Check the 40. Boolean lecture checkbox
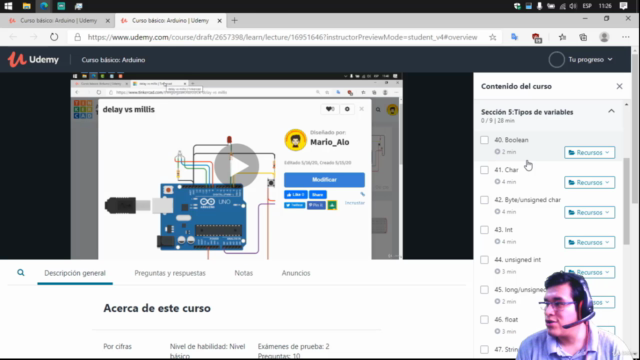Screen dimensions: 640x360 [484, 140]
